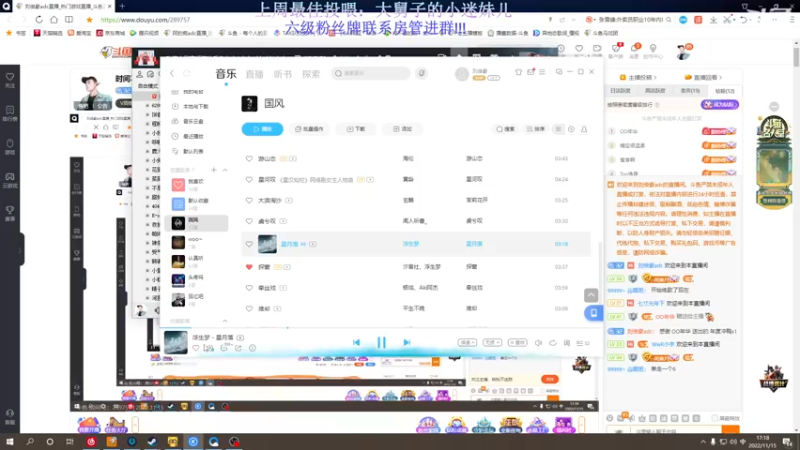Screen dimensions: 800x450
Task: Favorite the song 游山恋
Action: click(249, 159)
